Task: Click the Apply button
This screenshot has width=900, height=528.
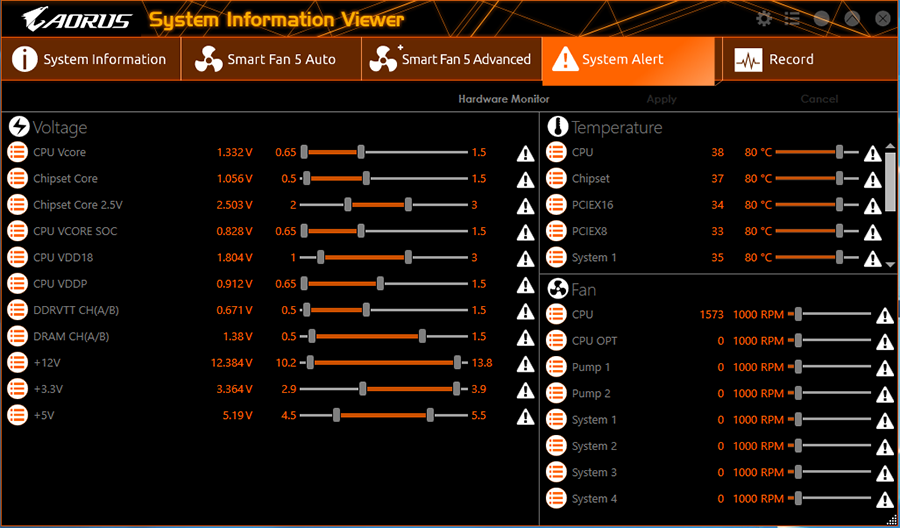Action: coord(661,99)
